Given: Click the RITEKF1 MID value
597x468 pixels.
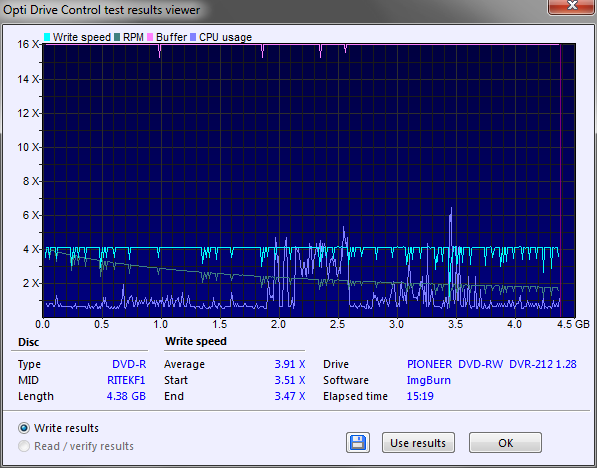Looking at the screenshot, I should coord(126,380).
